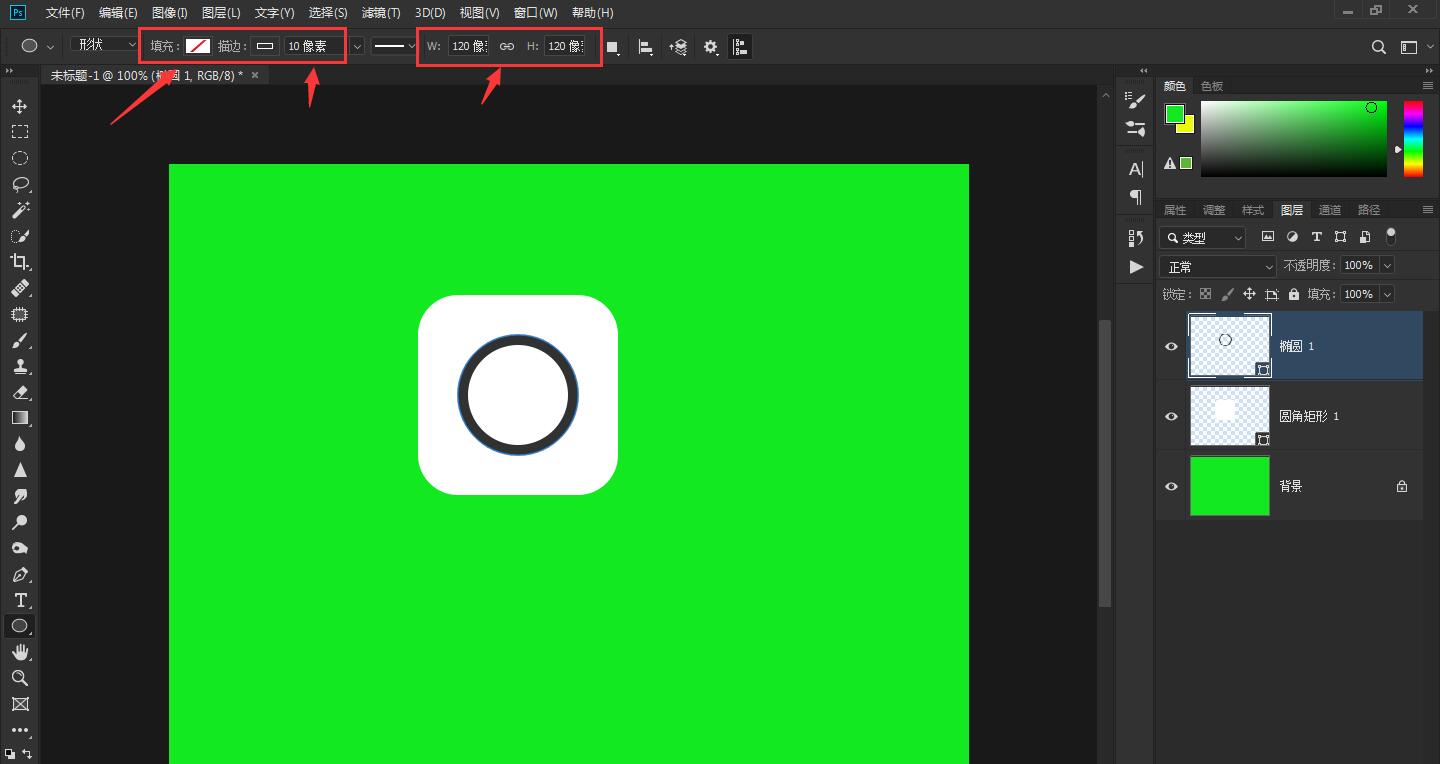This screenshot has width=1440, height=764.
Task: Open the 滤镜(T) menu
Action: 381,13
